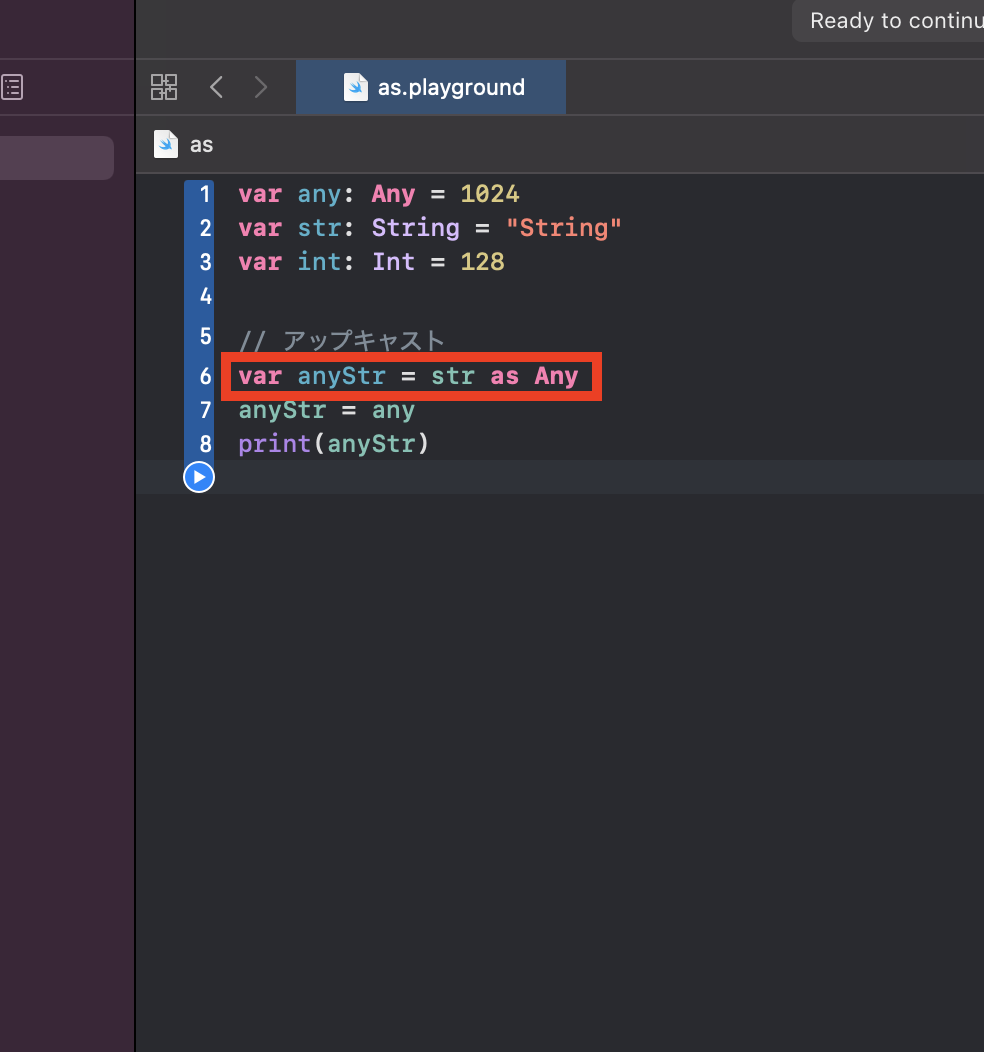The width and height of the screenshot is (984, 1052).
Task: Click the print function on line 8
Action: click(274, 444)
